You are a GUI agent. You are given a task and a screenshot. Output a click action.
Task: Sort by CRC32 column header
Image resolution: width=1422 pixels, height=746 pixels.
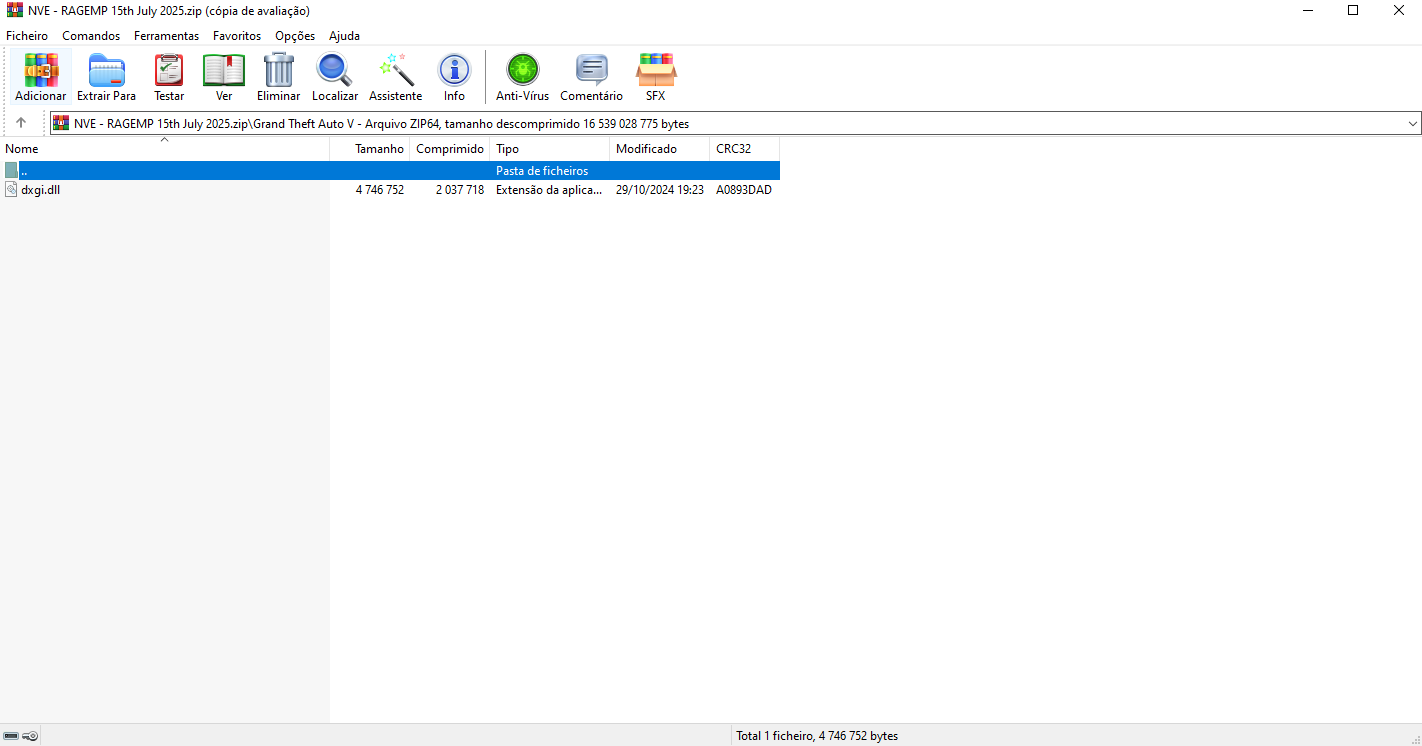coord(745,148)
